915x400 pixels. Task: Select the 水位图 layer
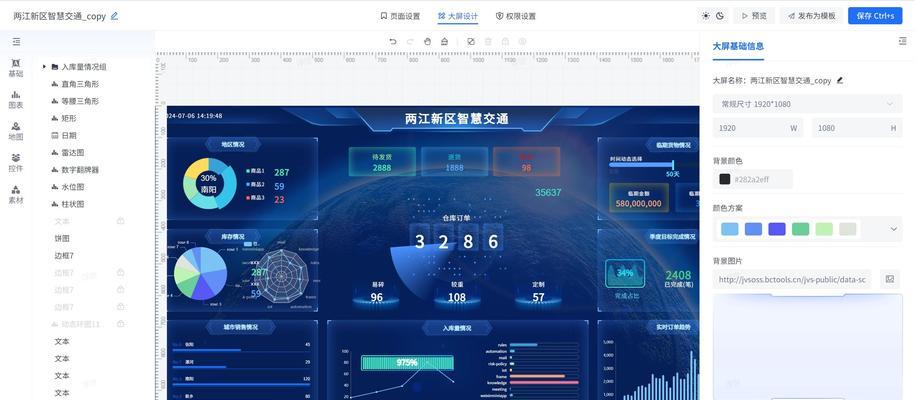pos(73,187)
